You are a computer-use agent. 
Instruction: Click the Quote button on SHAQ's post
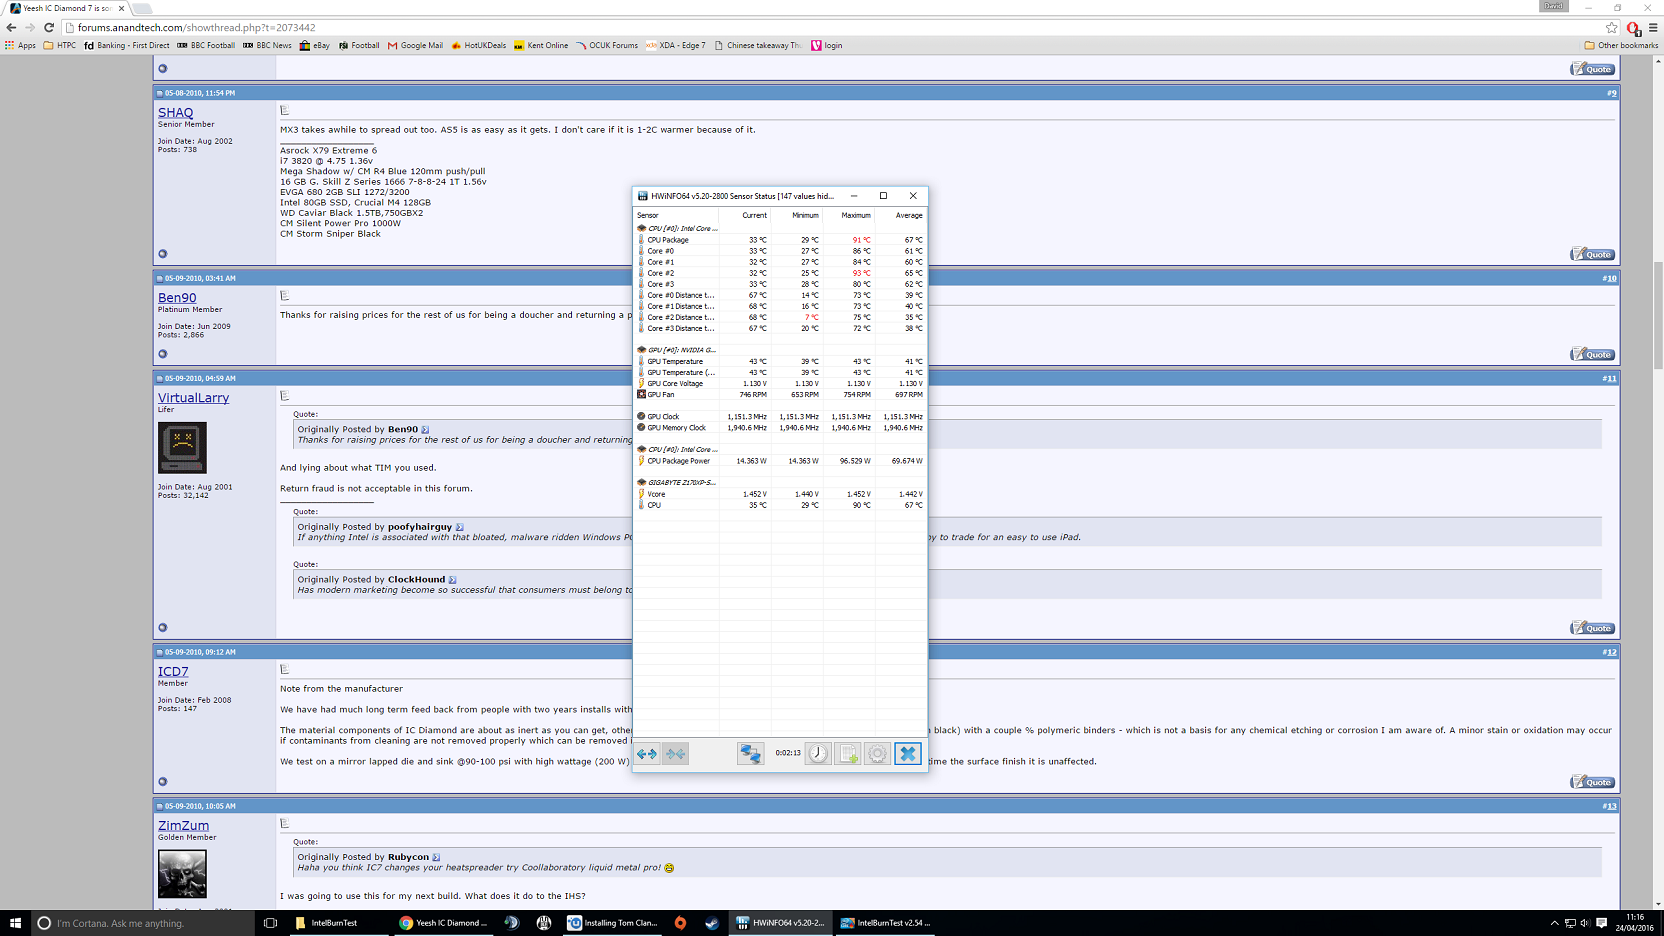click(1592, 254)
